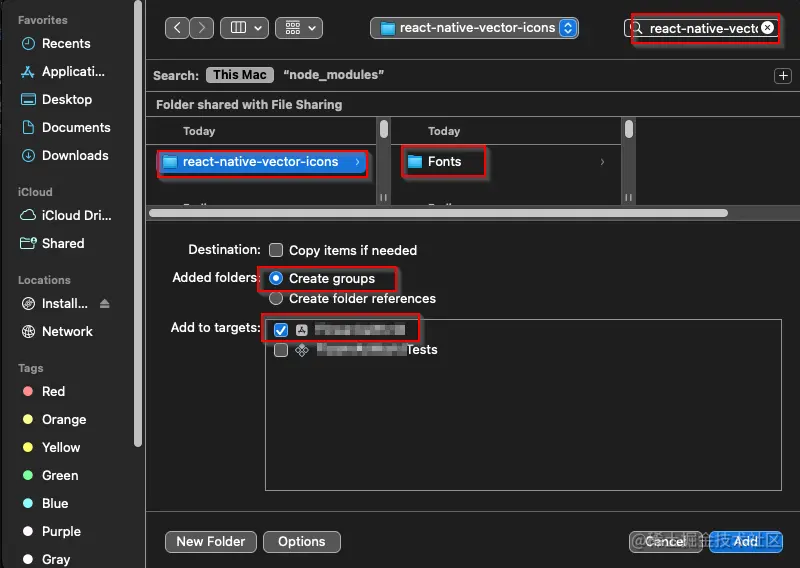This screenshot has width=800, height=568.
Task: Select Create groups radio button
Action: (x=276, y=278)
